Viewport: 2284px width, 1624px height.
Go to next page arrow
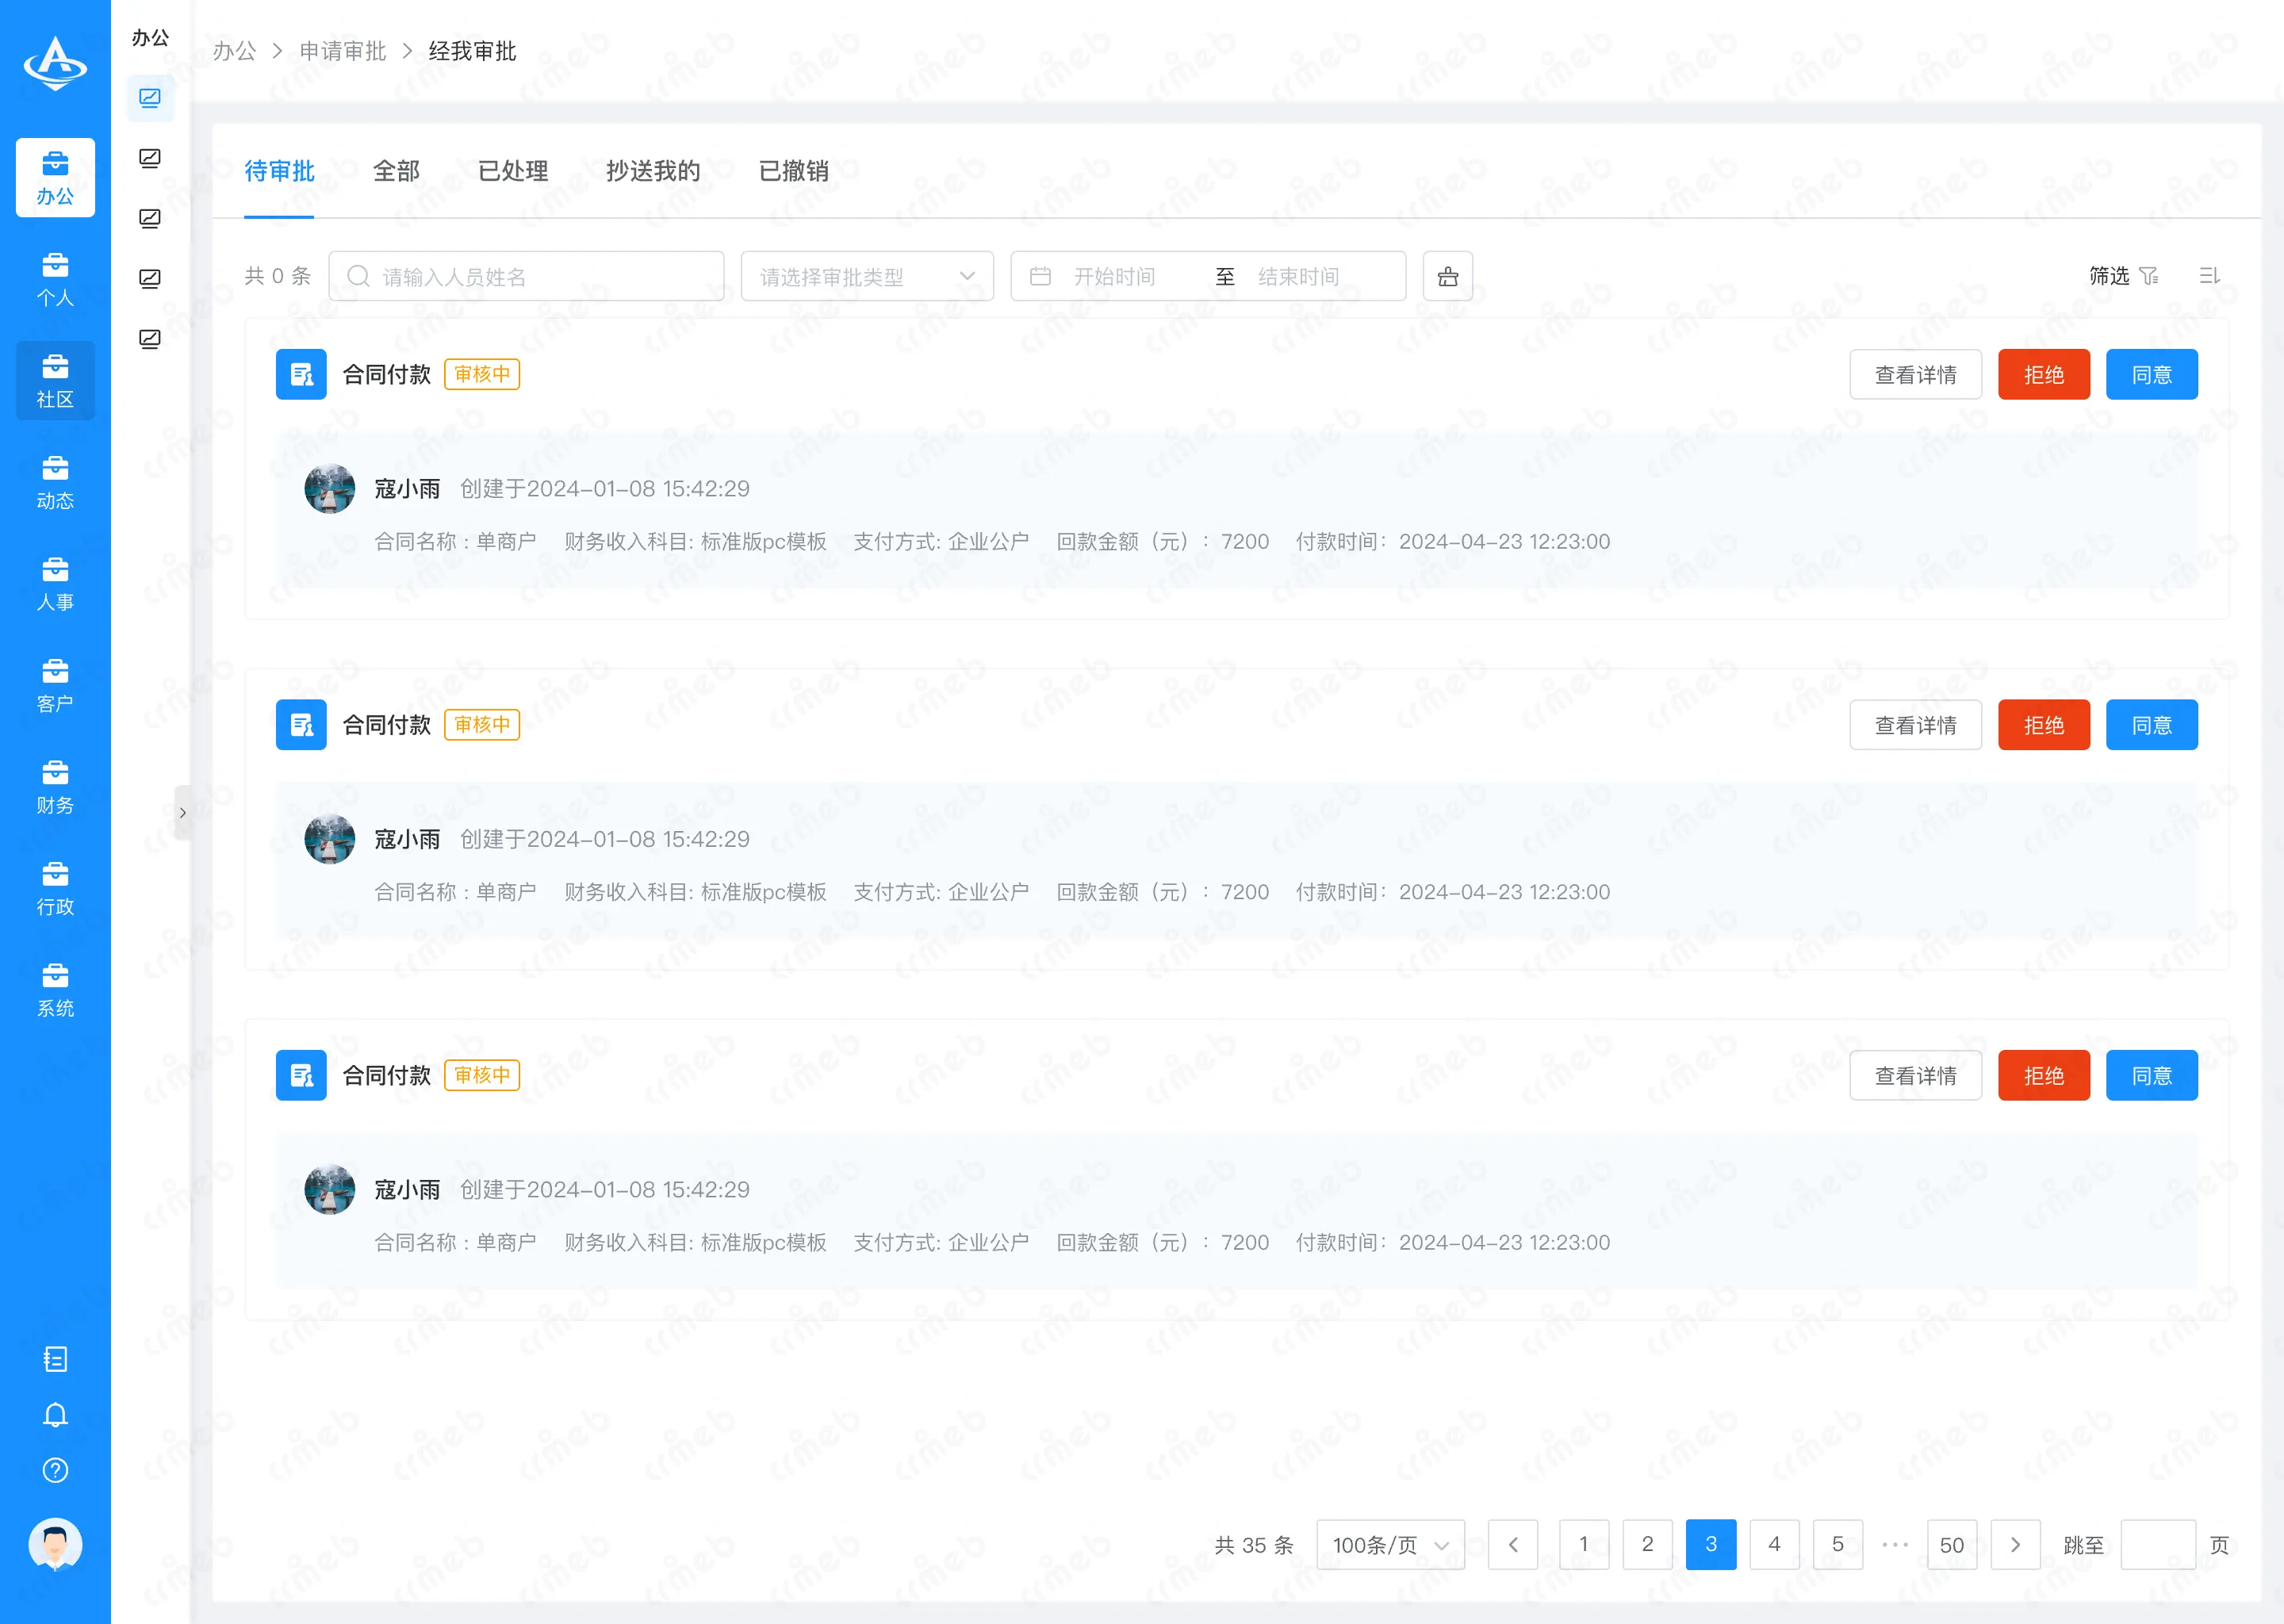coord(2015,1545)
